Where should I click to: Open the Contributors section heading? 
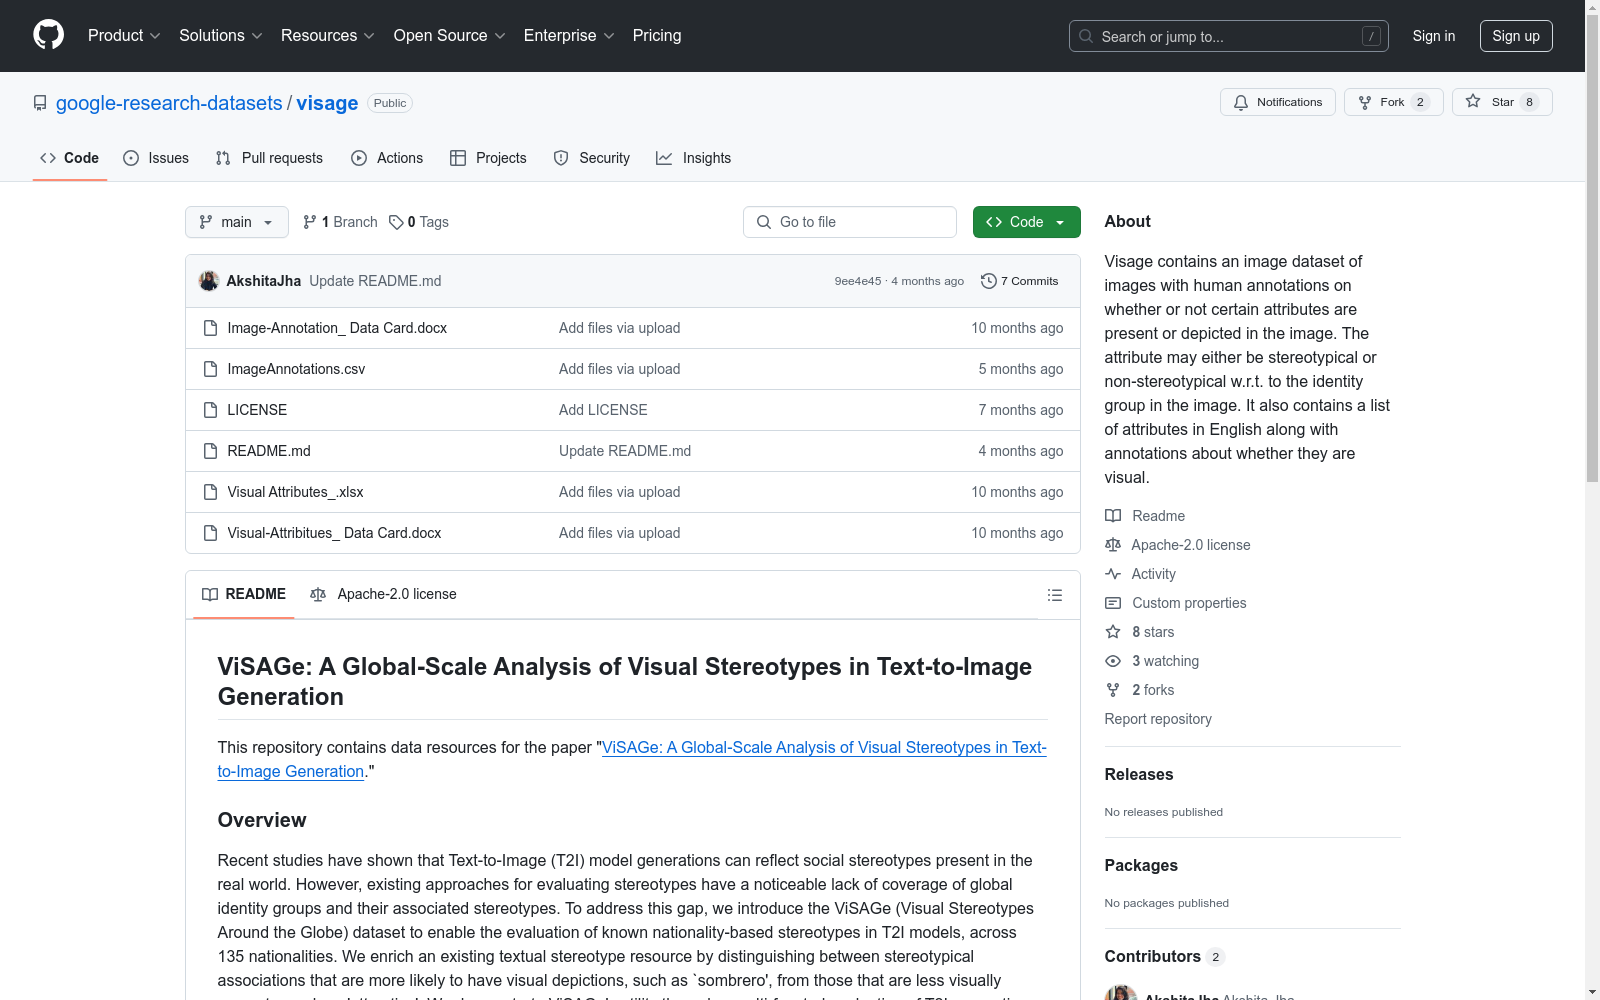(x=1153, y=956)
